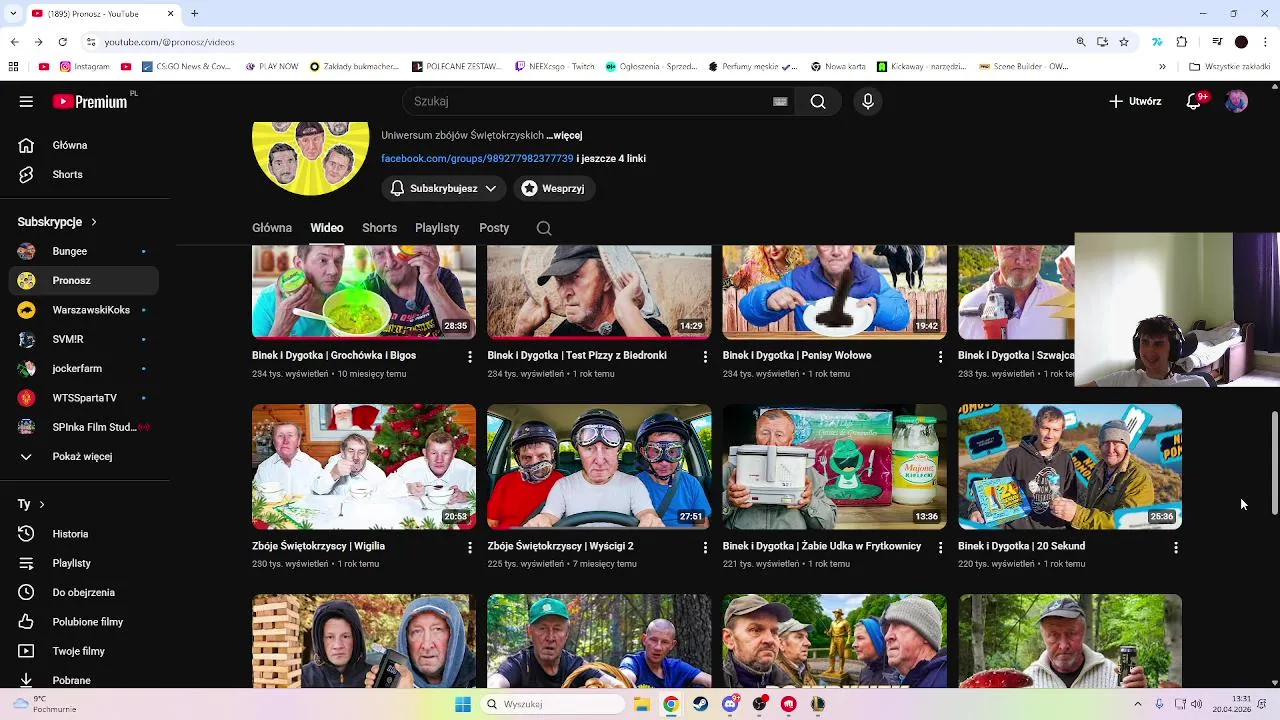
Task: Expand the Subskrypcje section header
Action: click(57, 222)
